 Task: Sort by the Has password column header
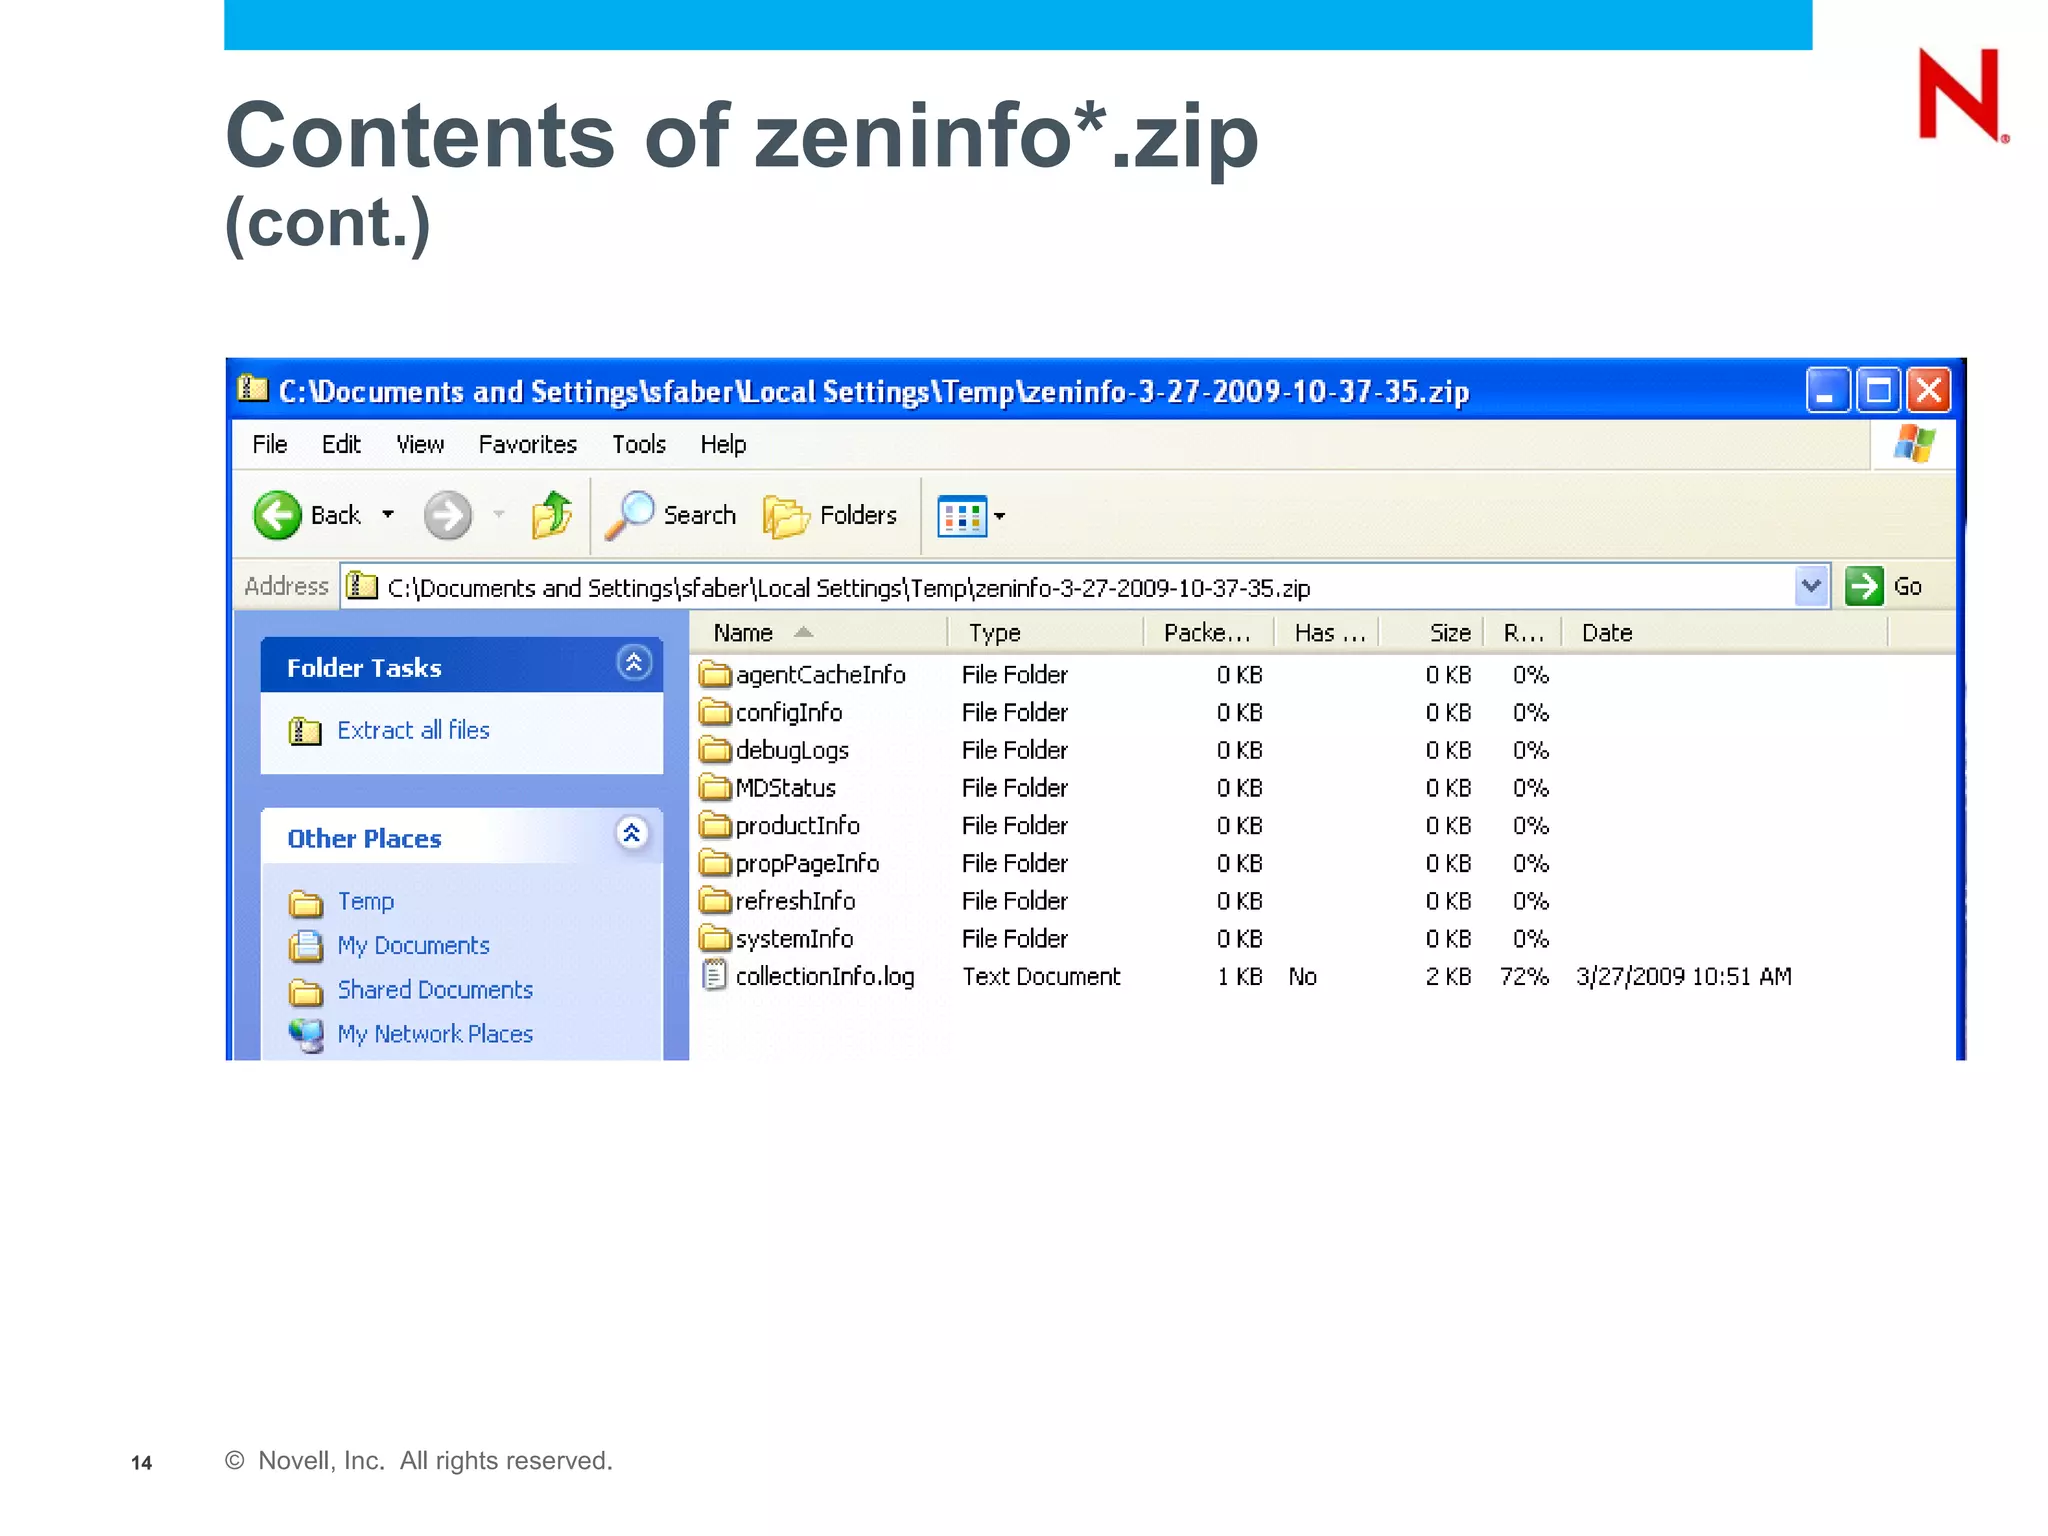click(1327, 633)
